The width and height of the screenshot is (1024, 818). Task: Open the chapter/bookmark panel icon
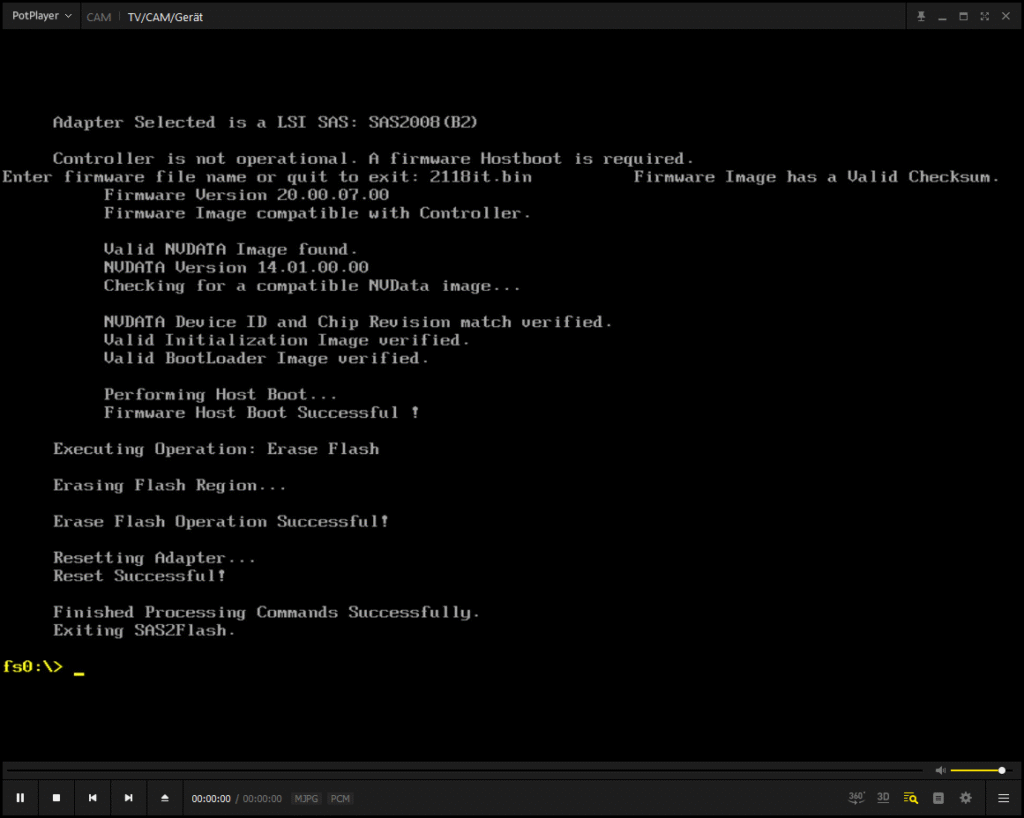pyautogui.click(x=938, y=798)
